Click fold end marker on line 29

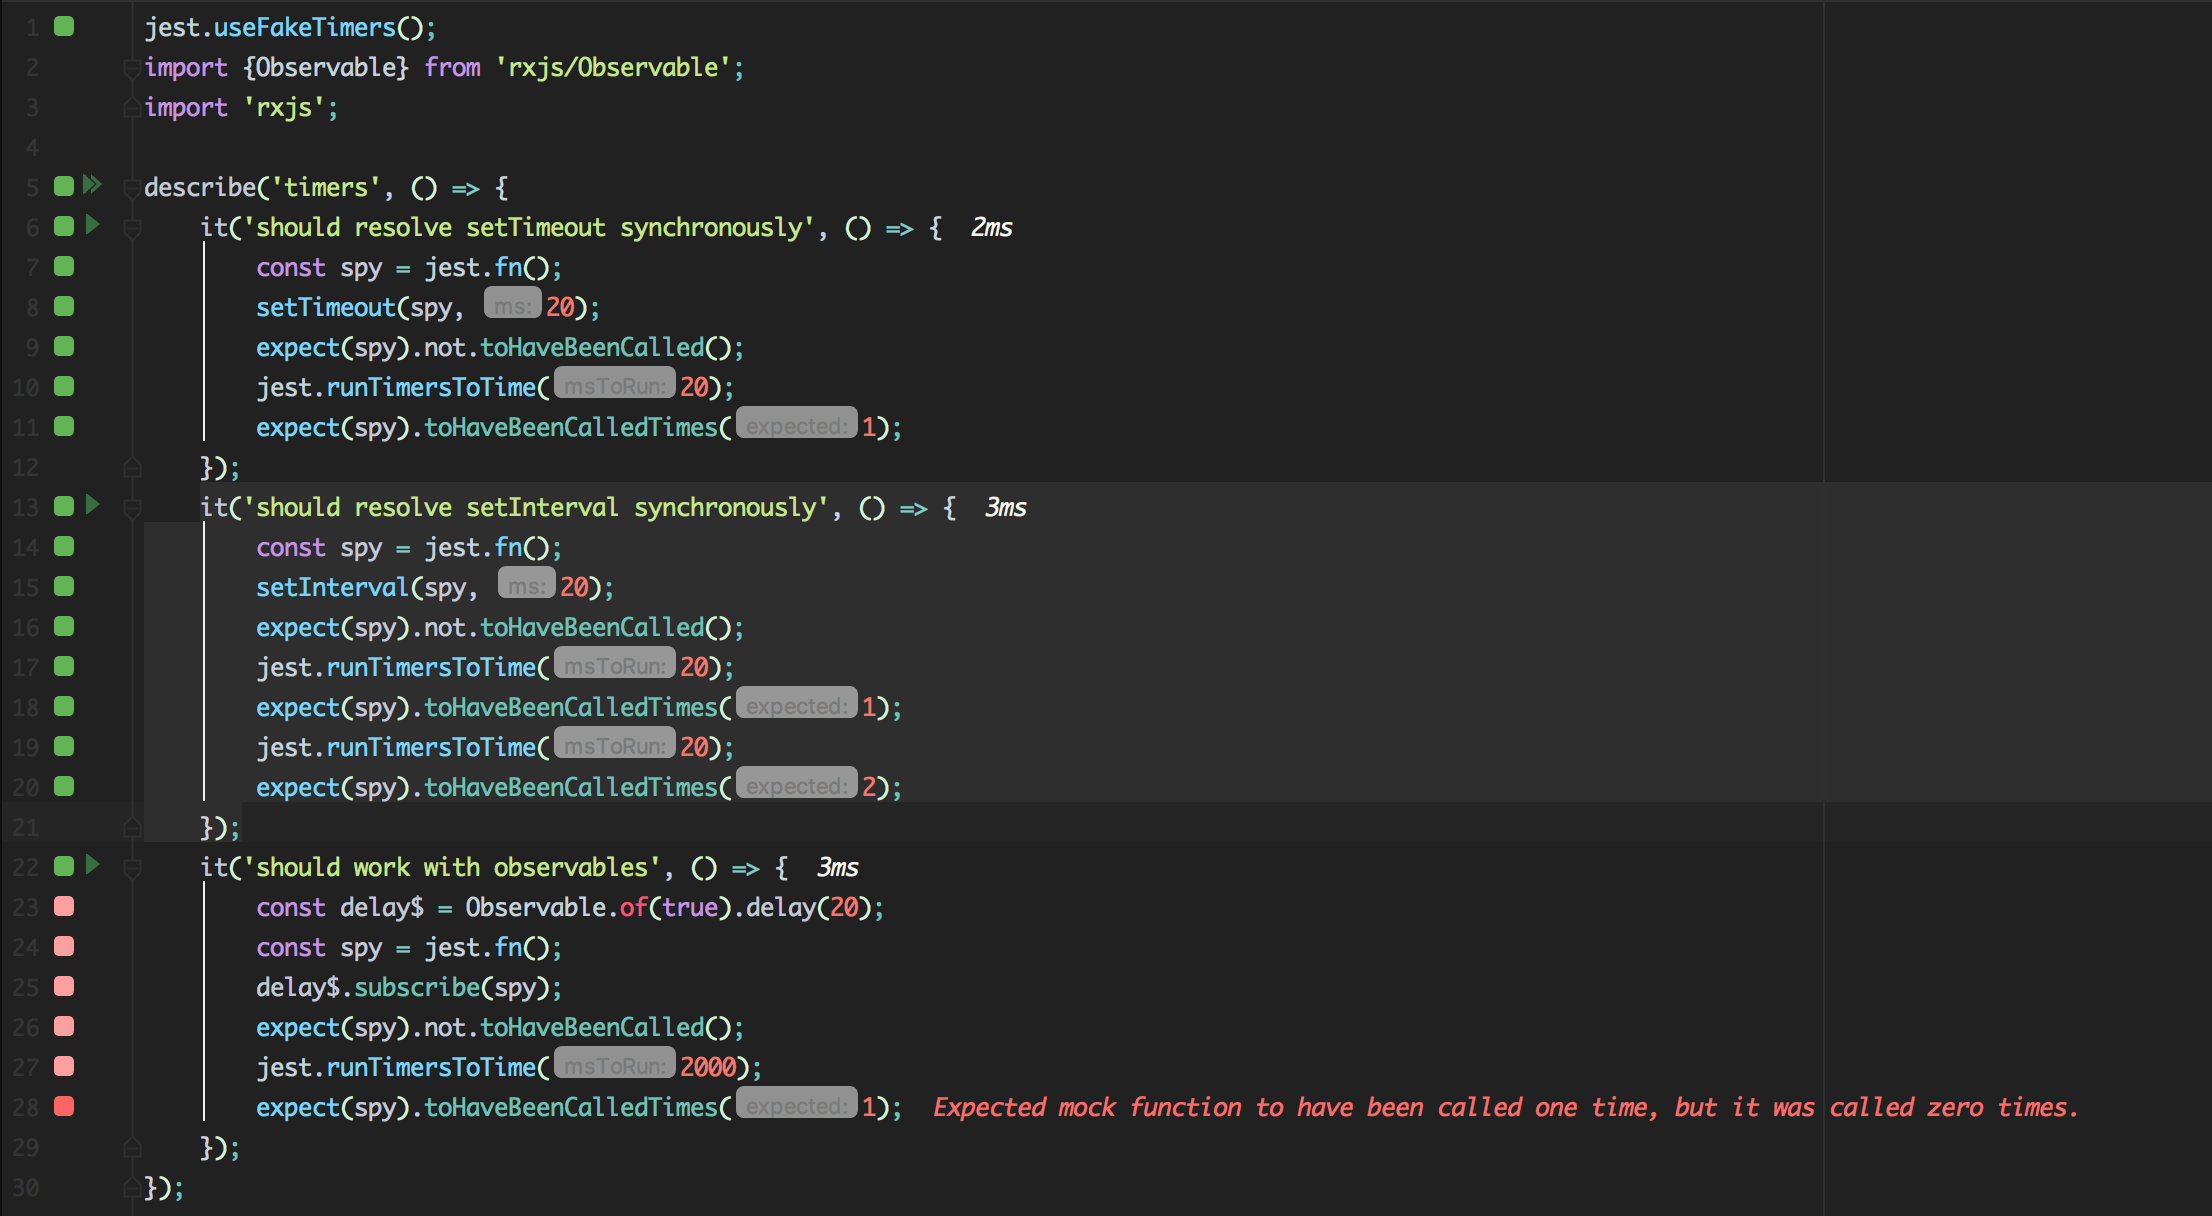[x=131, y=1147]
